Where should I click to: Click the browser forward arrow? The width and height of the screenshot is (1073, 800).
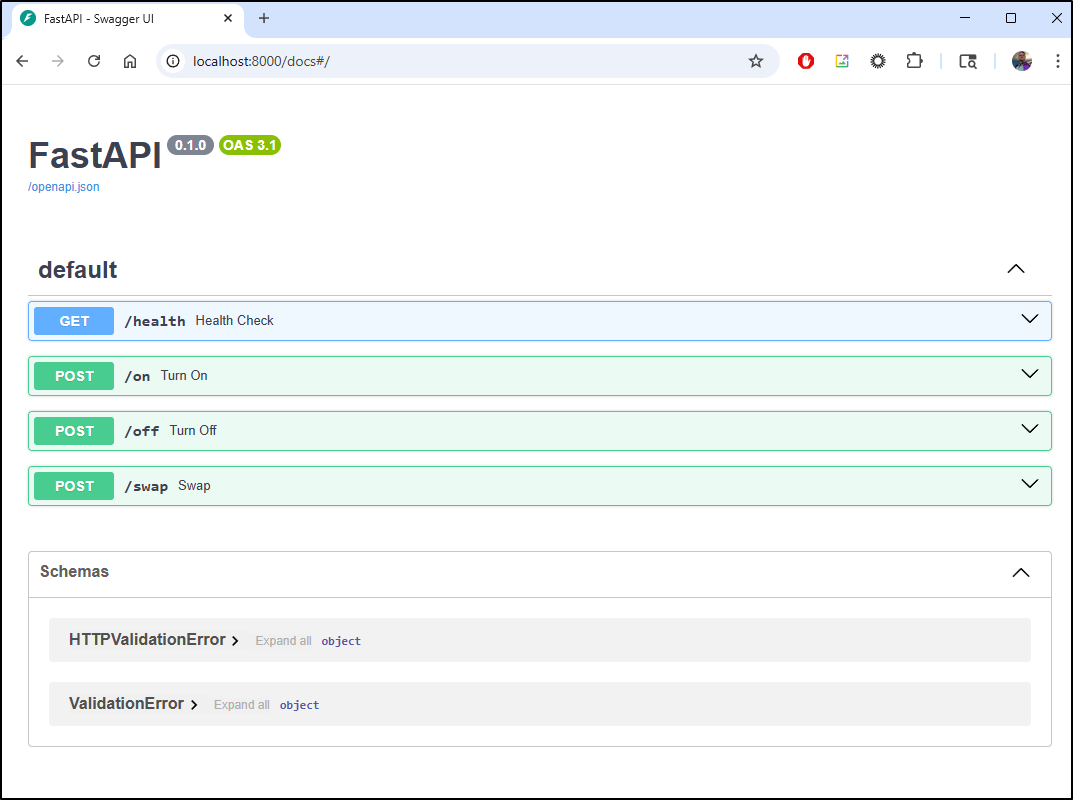(58, 61)
